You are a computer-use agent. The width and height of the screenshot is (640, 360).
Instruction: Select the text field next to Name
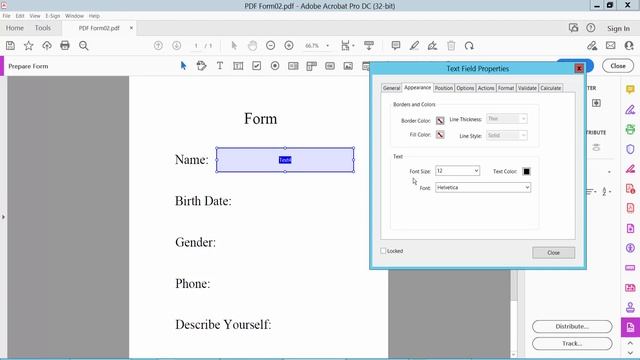tap(285, 160)
